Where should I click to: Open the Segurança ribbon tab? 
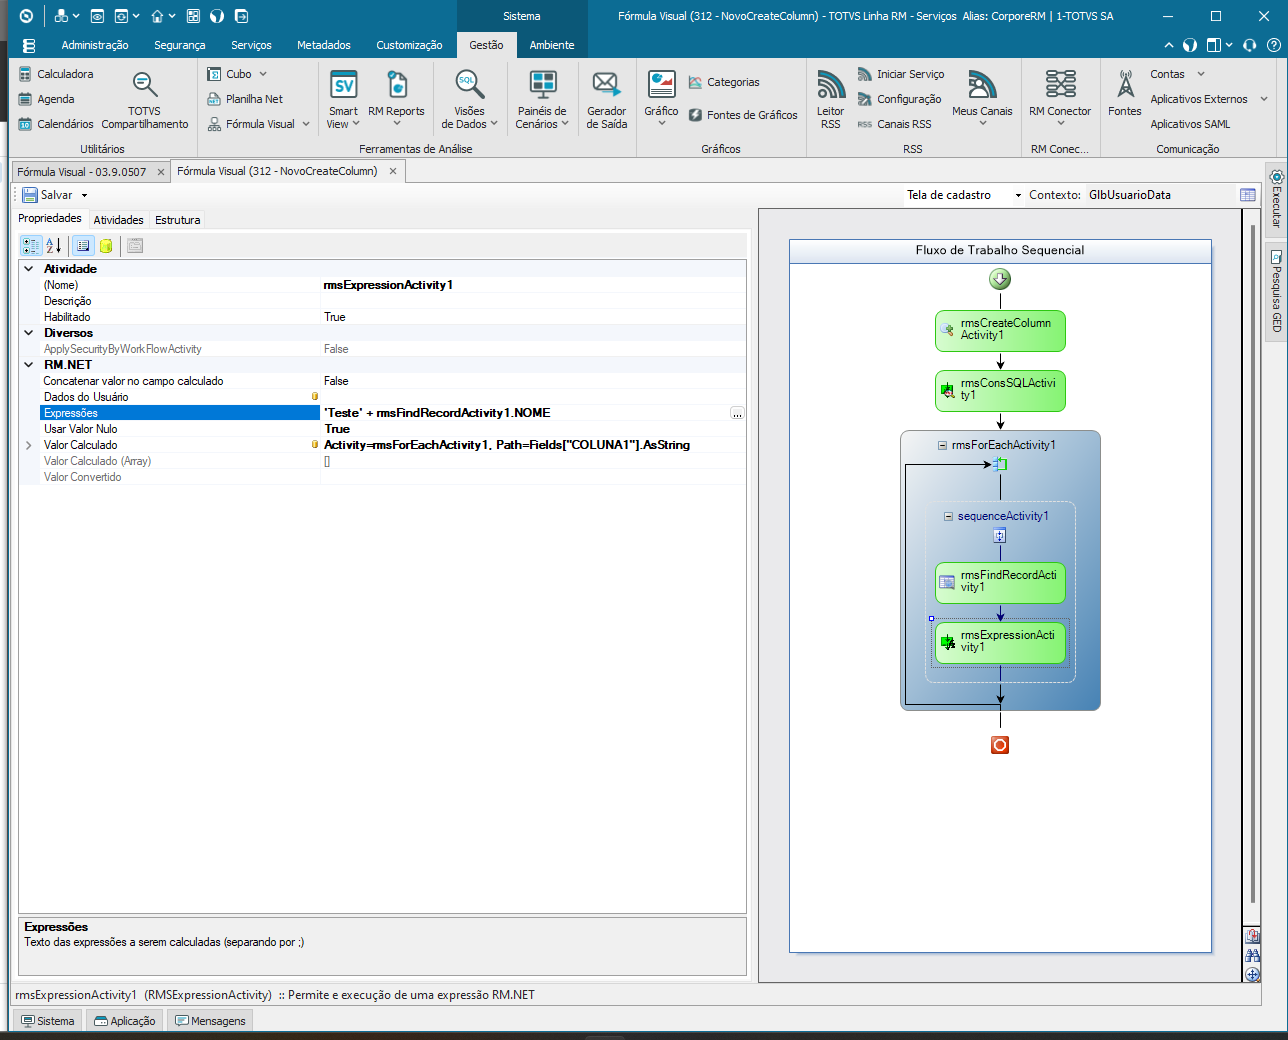coord(180,45)
